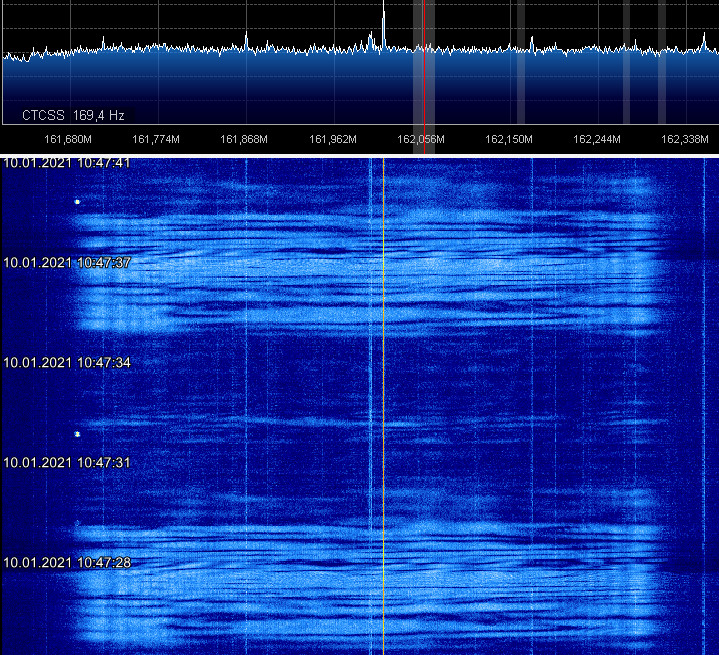Screen dimensions: 719x655
Task: Select the 162,338M frequency label
Action: click(685, 139)
